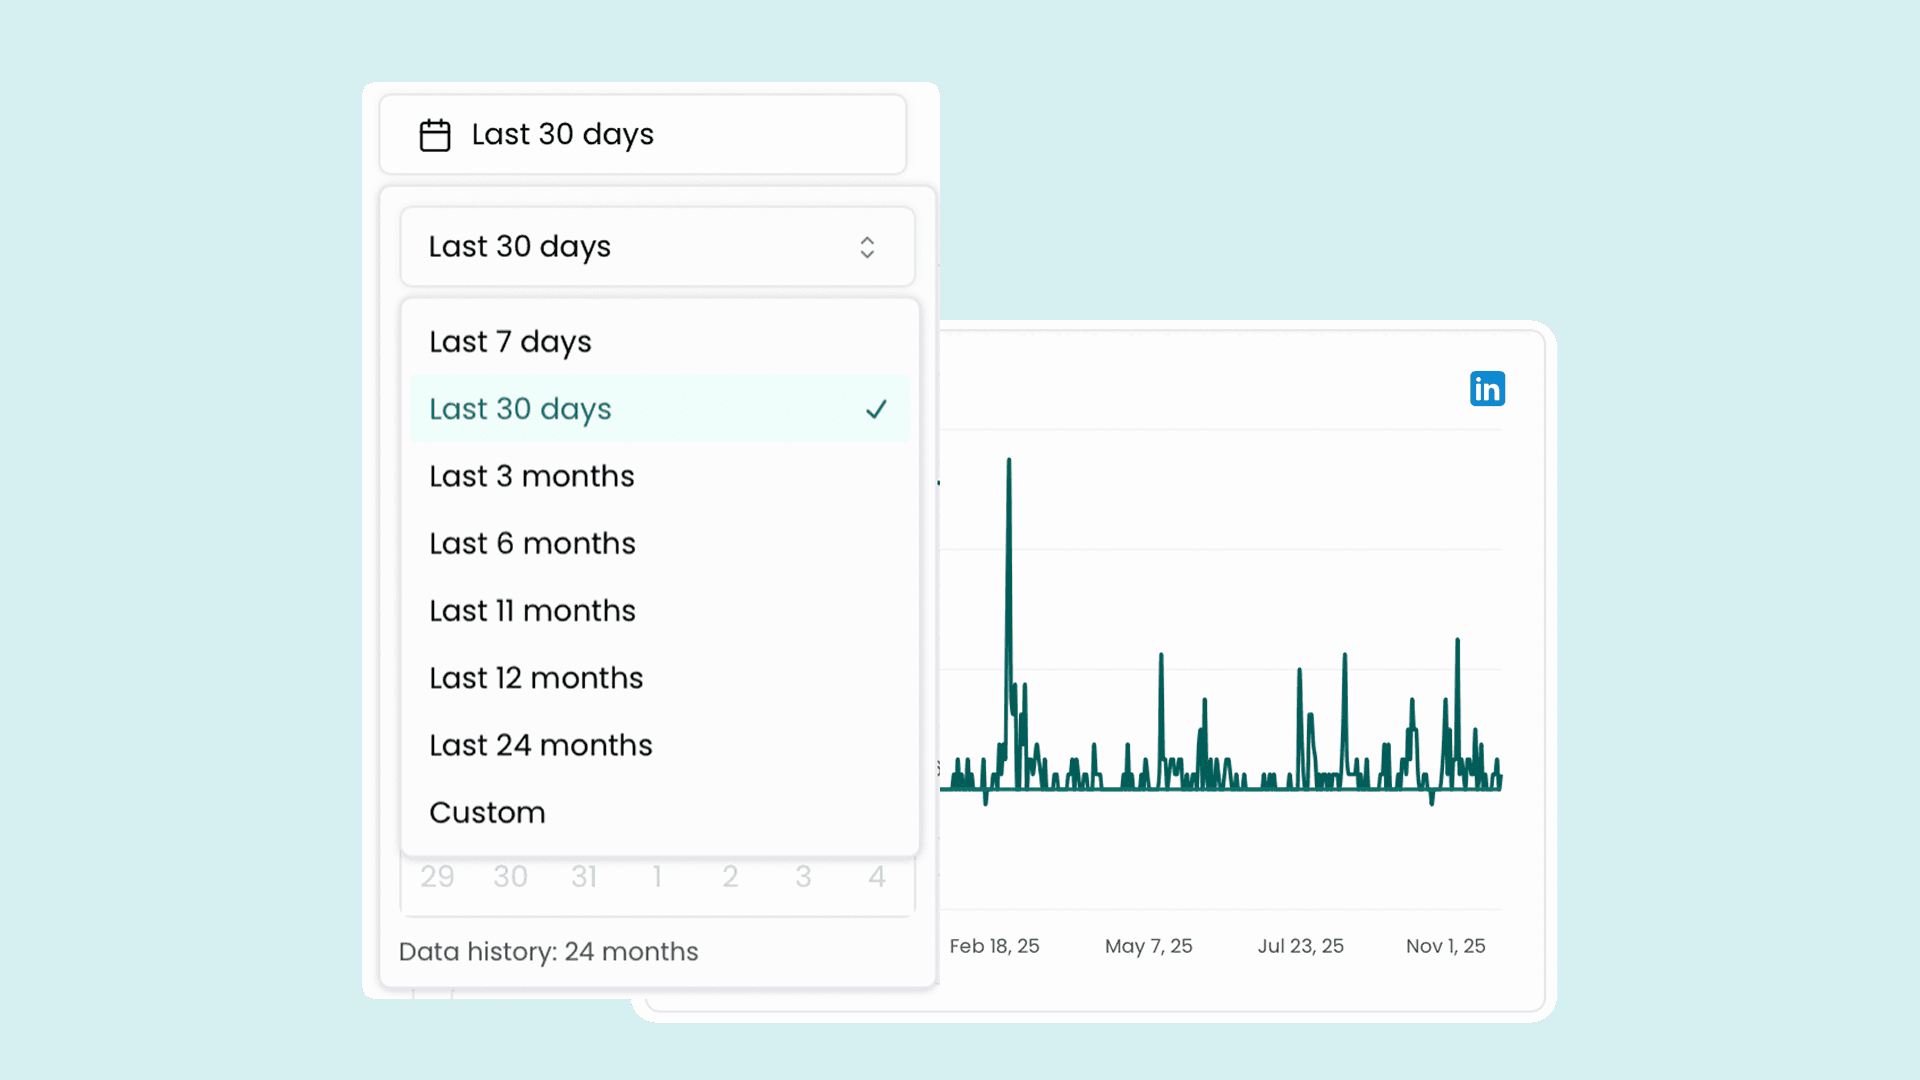This screenshot has height=1080, width=1920.
Task: Confirm Last 30 days as selected range
Action: (519, 409)
